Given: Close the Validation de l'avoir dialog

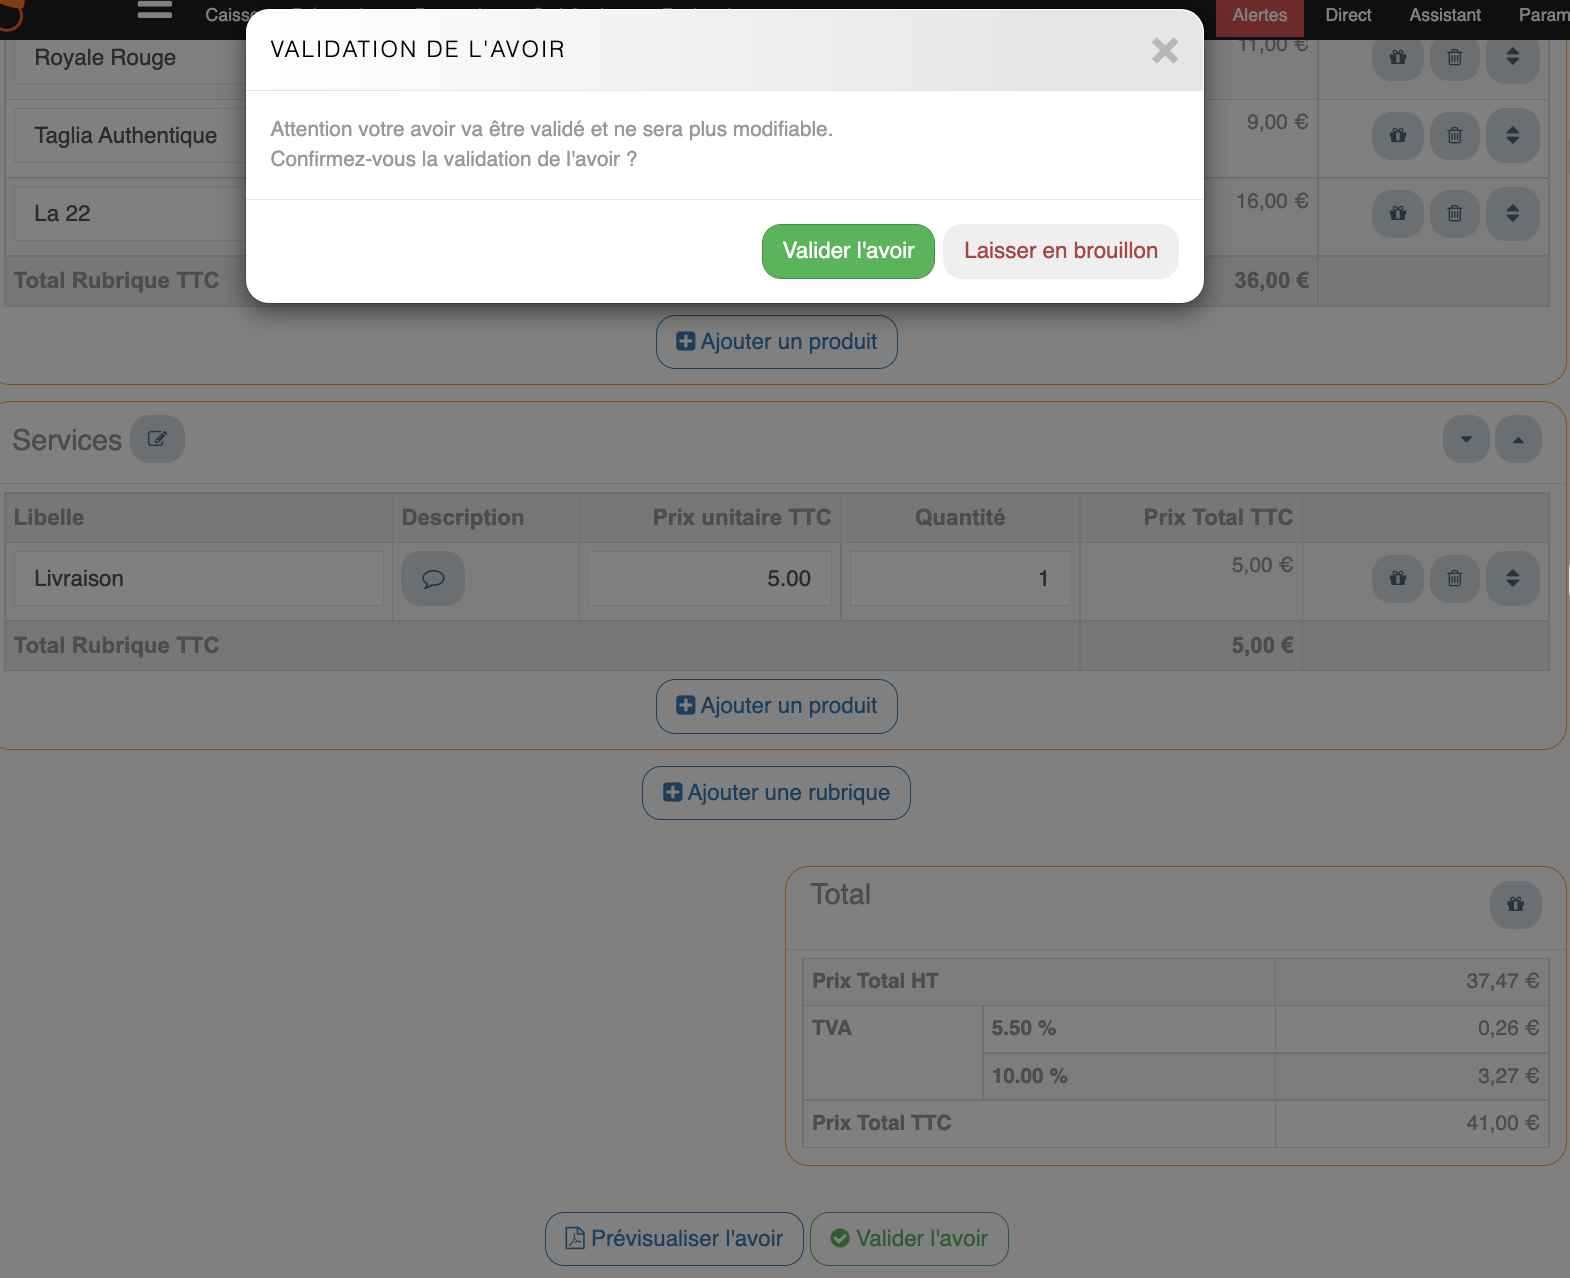Looking at the screenshot, I should [1164, 51].
